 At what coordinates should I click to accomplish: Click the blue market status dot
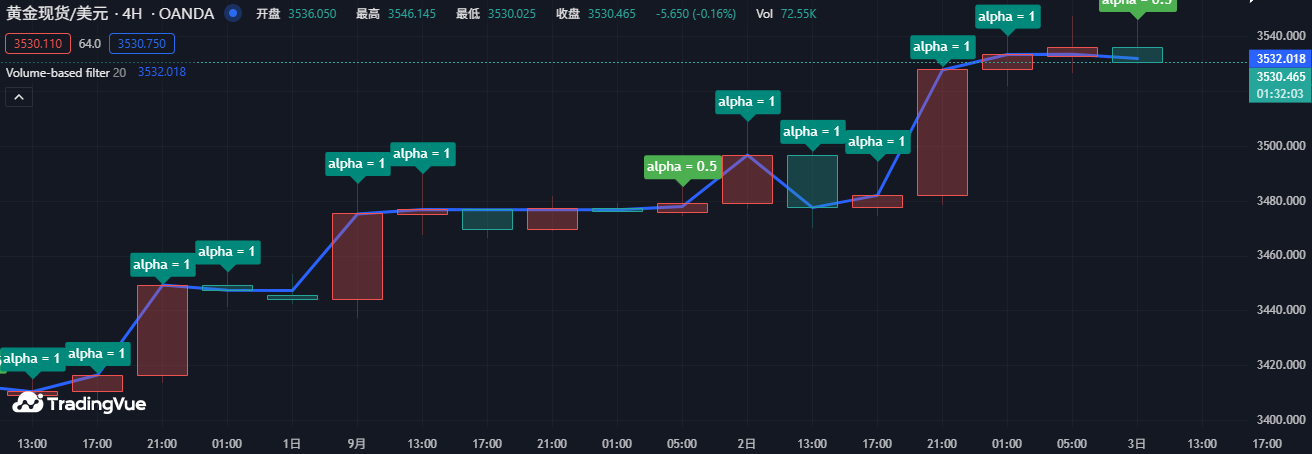coord(233,14)
